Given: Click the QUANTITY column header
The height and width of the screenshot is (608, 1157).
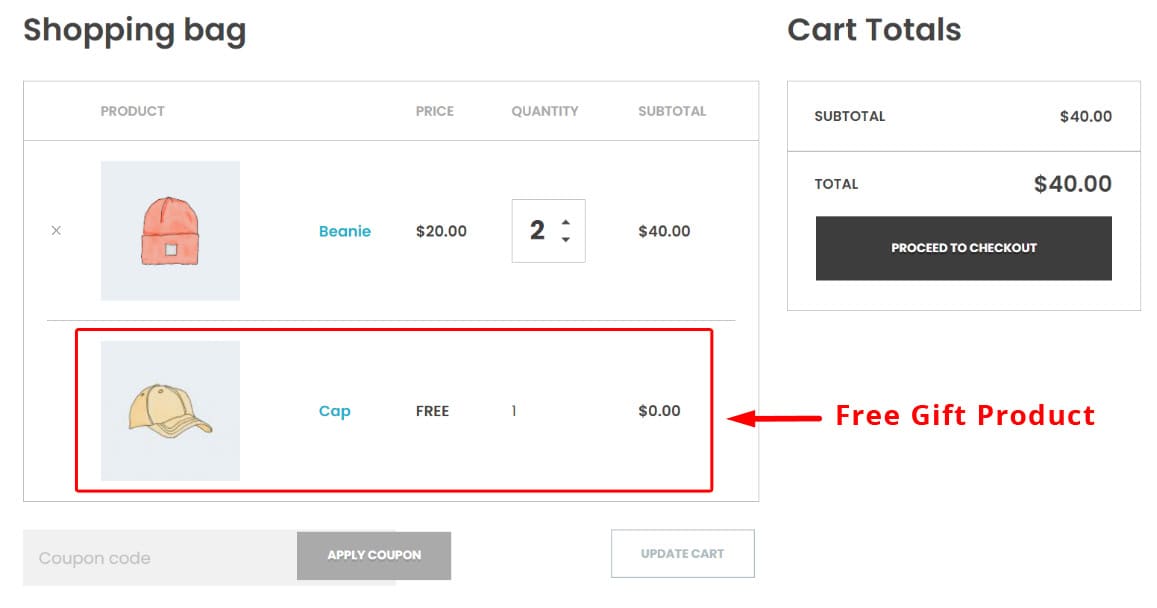Looking at the screenshot, I should (544, 111).
